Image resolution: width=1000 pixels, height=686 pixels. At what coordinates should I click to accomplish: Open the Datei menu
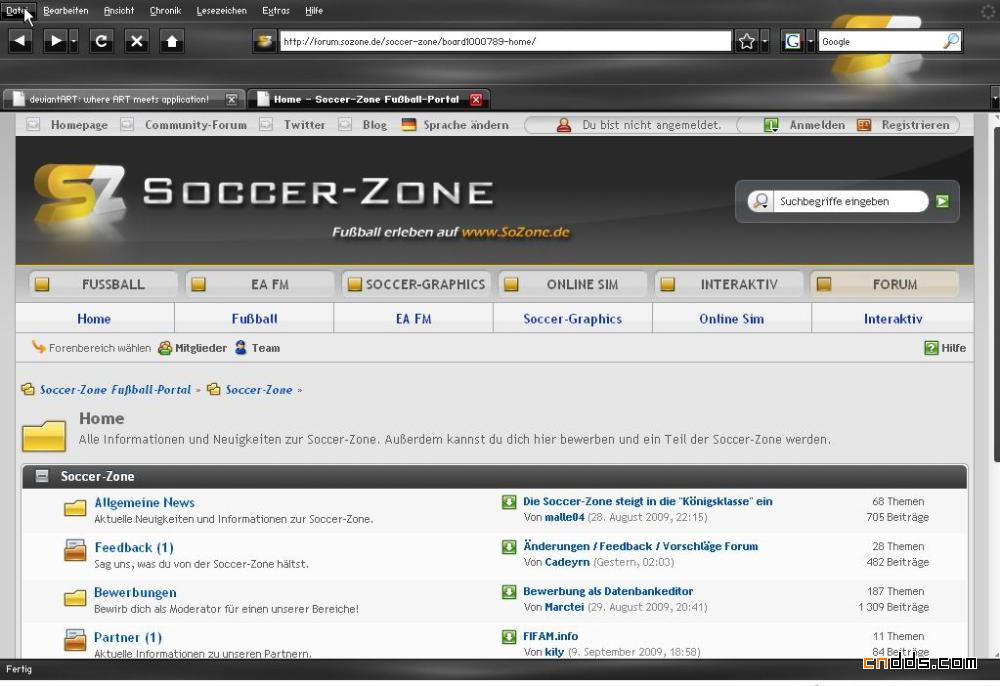click(x=17, y=11)
